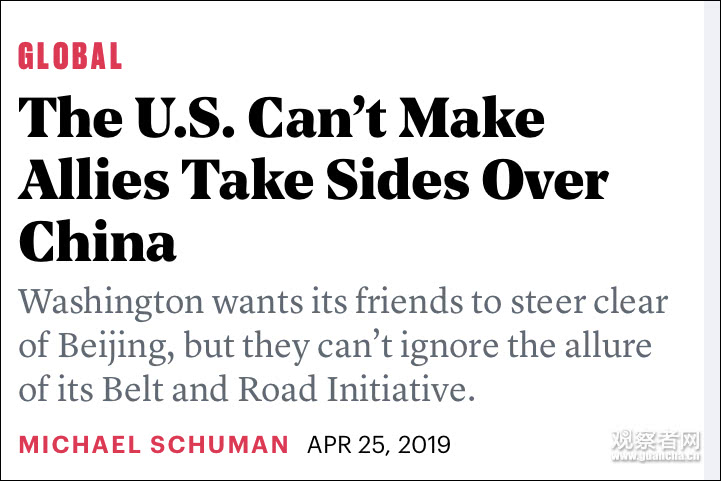Click the word 'allure' in the subtitle
Viewport: 721px width, 481px height.
pos(608,345)
